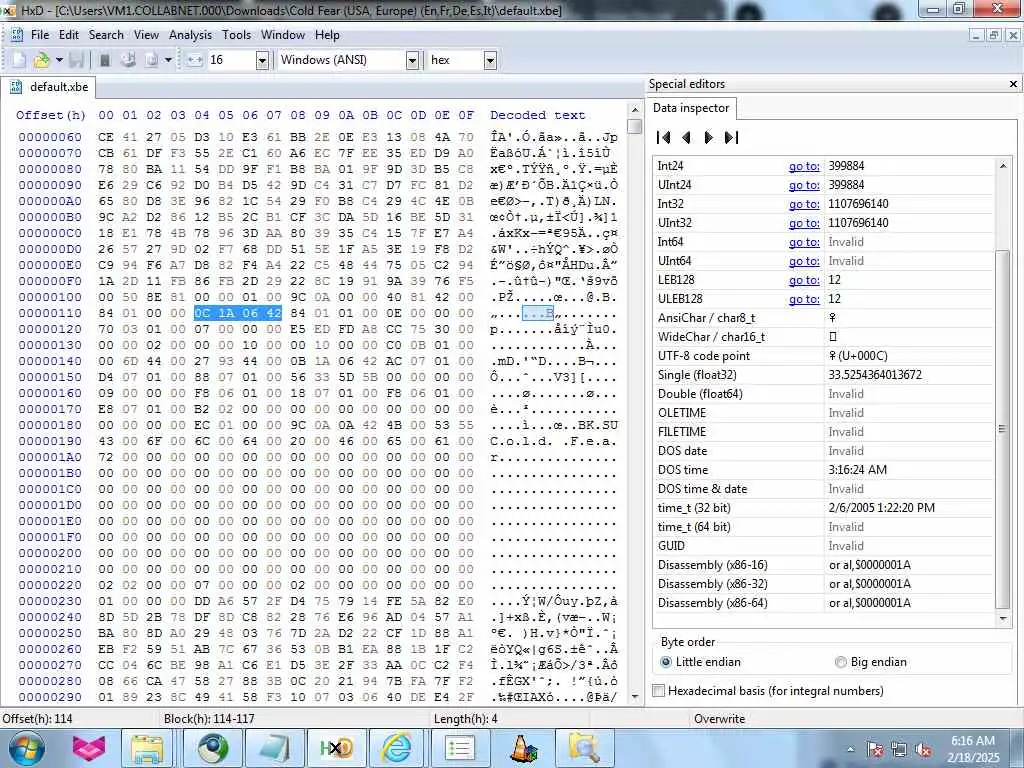The width and height of the screenshot is (1024, 768).
Task: Click the document icon left of File menu
Action: pyautogui.click(x=17, y=35)
